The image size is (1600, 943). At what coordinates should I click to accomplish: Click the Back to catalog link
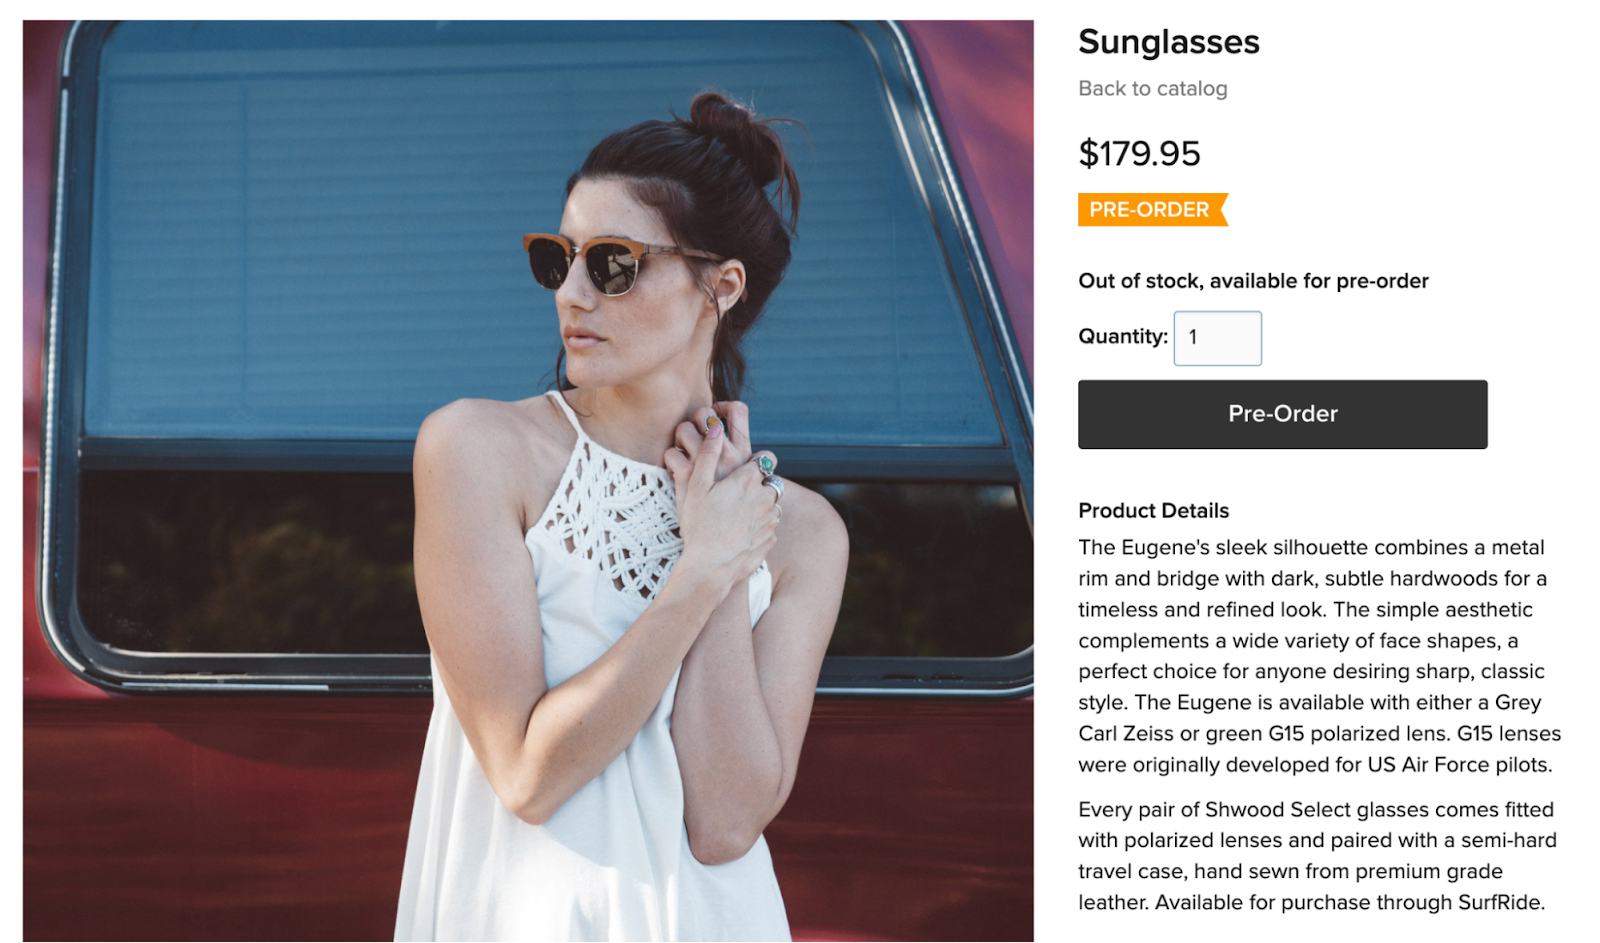tap(1152, 88)
